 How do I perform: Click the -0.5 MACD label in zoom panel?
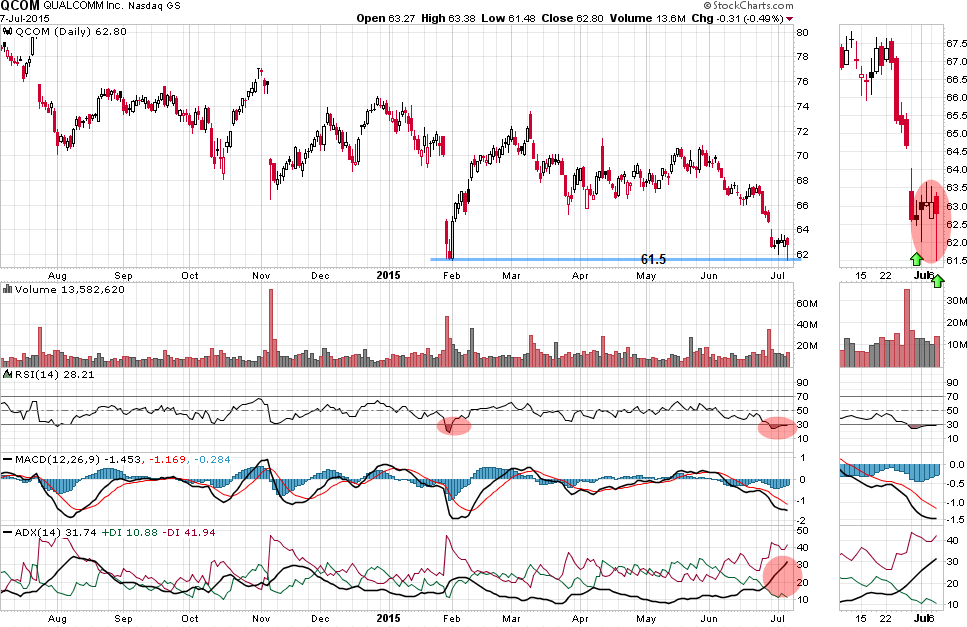[955, 483]
